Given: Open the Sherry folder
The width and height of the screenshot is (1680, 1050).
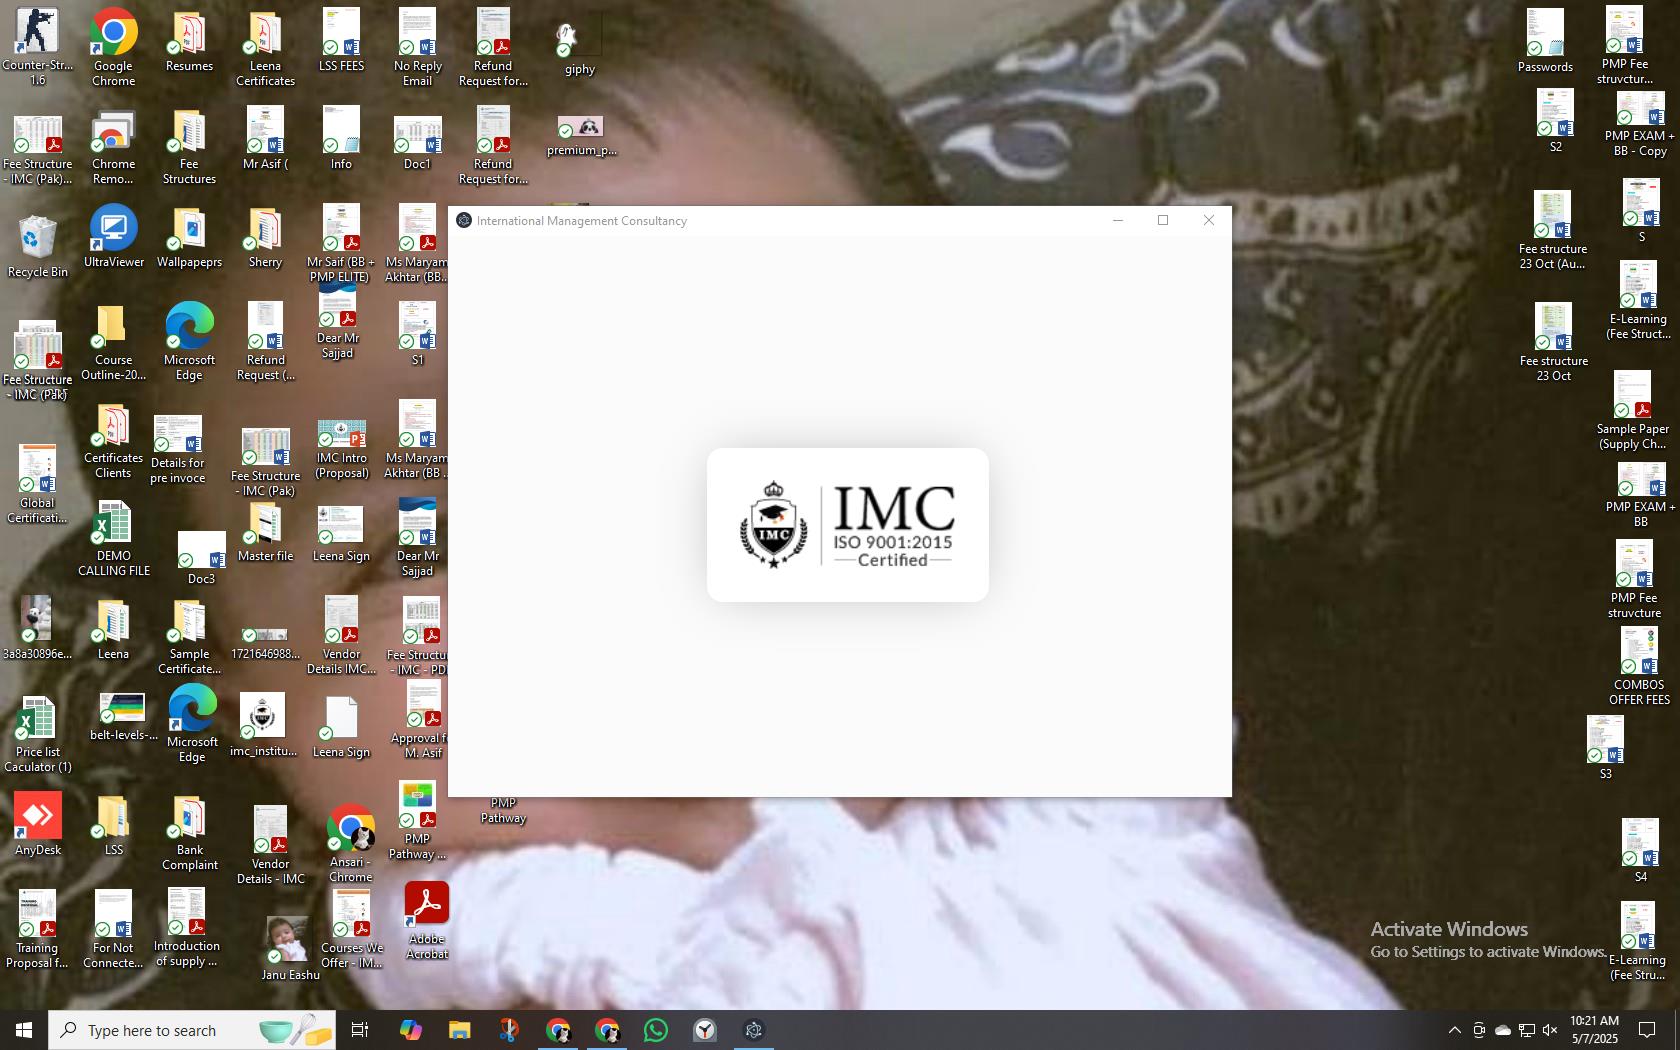Looking at the screenshot, I should click(x=265, y=238).
